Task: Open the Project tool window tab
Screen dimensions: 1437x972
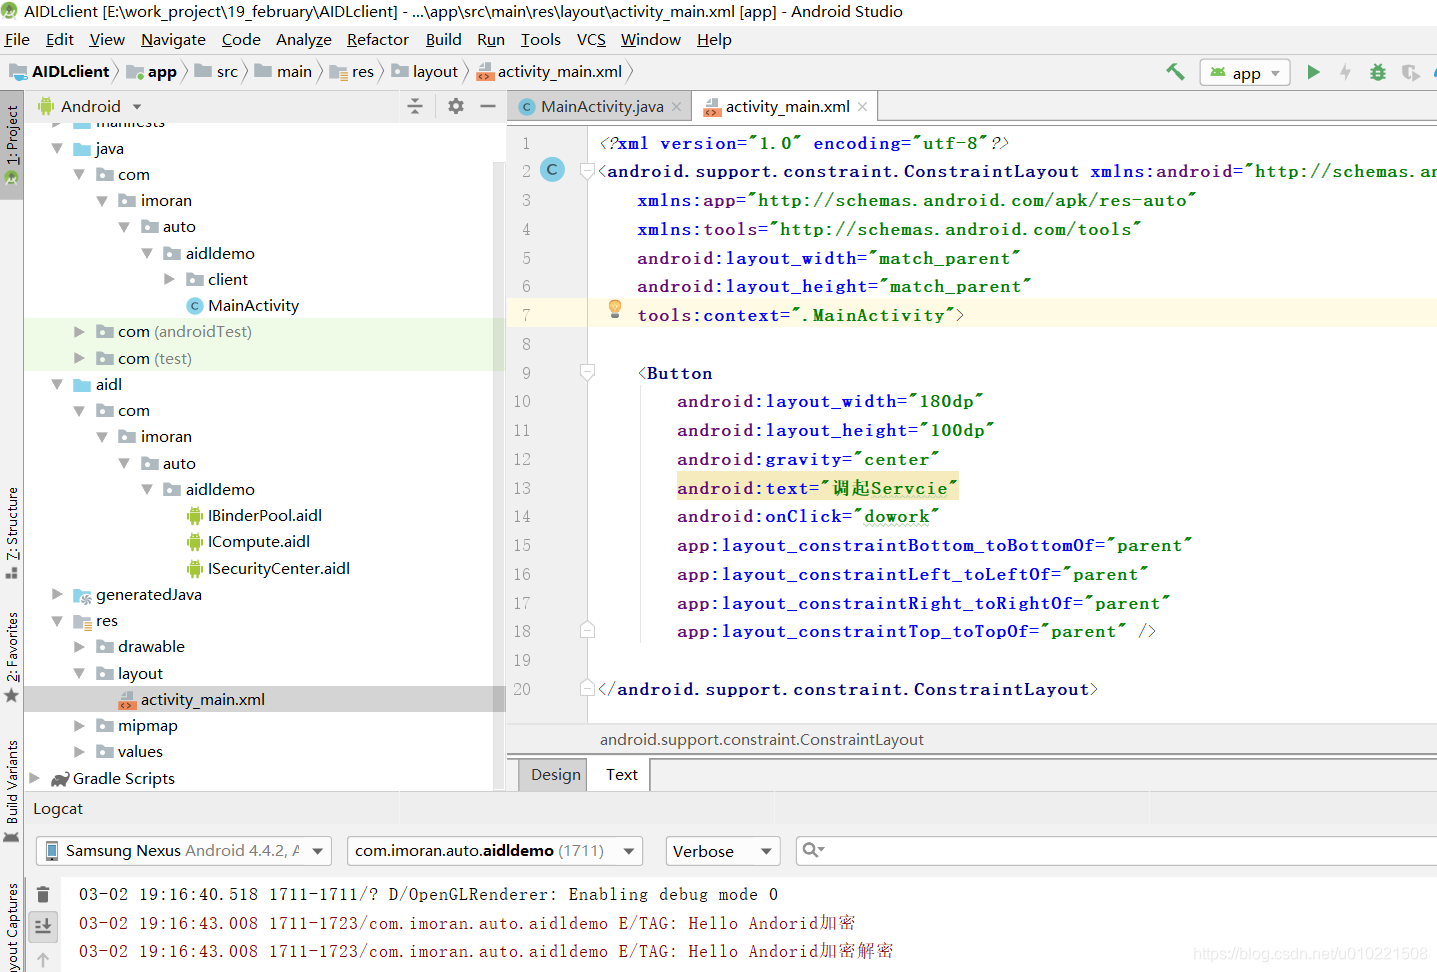Action: (12, 146)
